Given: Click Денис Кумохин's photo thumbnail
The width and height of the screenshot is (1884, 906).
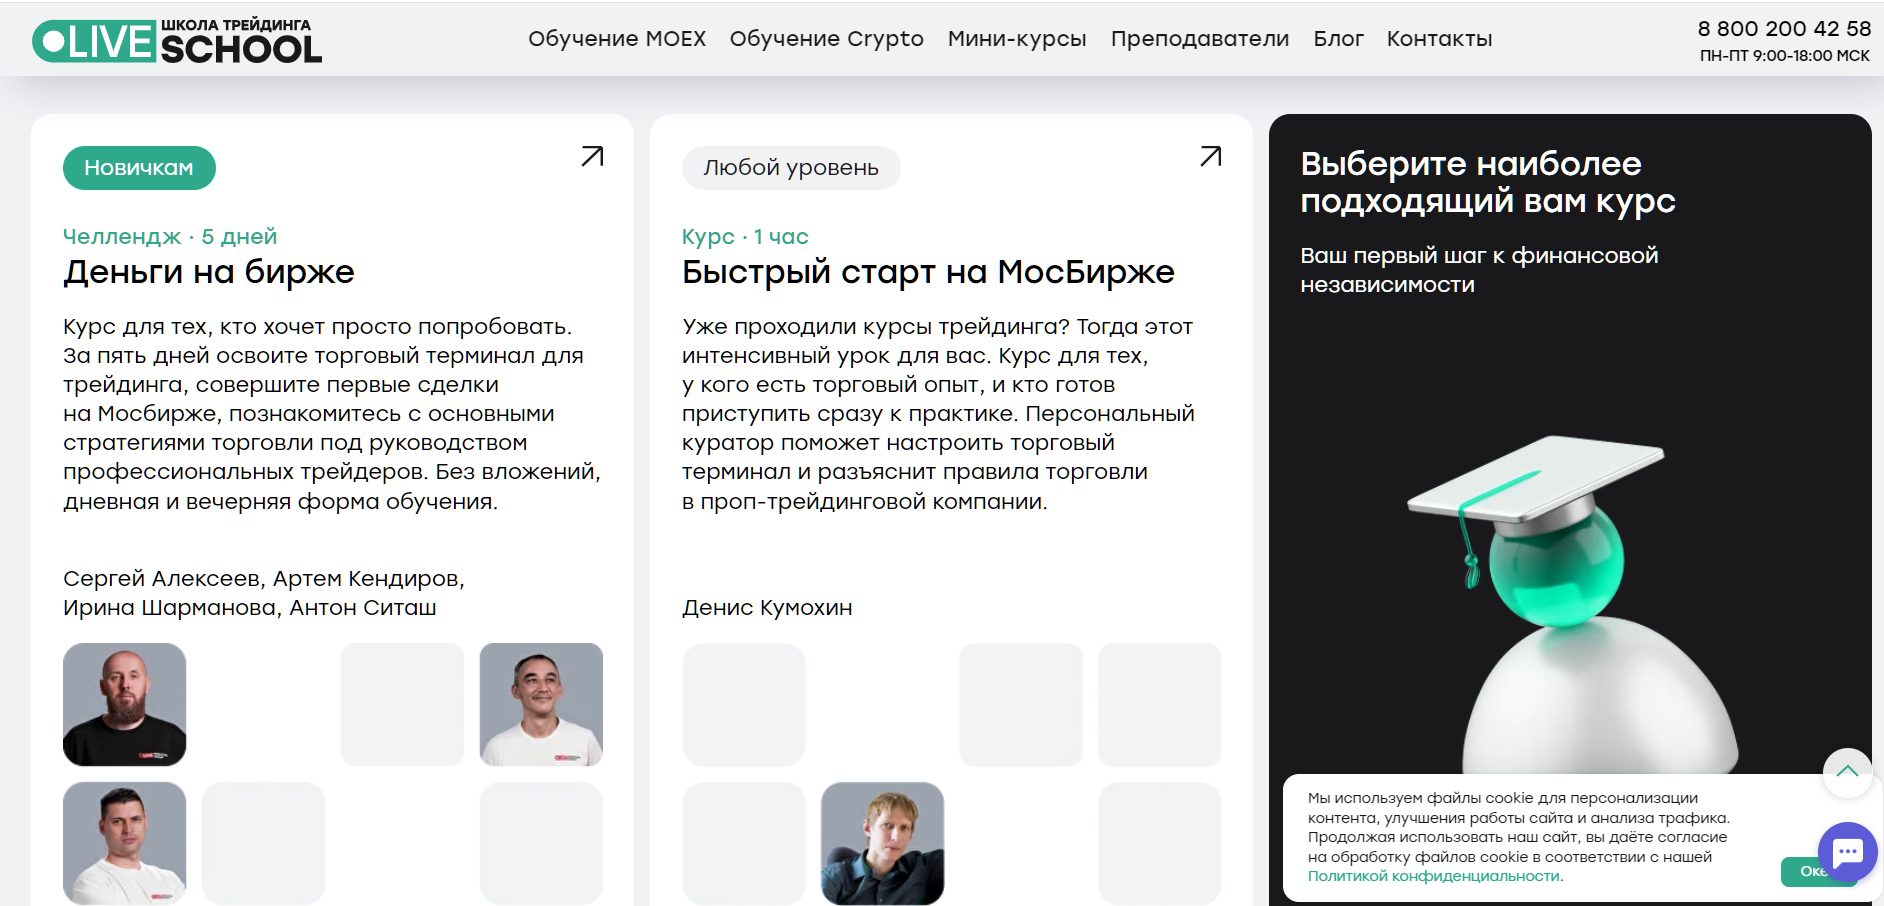Looking at the screenshot, I should [882, 843].
